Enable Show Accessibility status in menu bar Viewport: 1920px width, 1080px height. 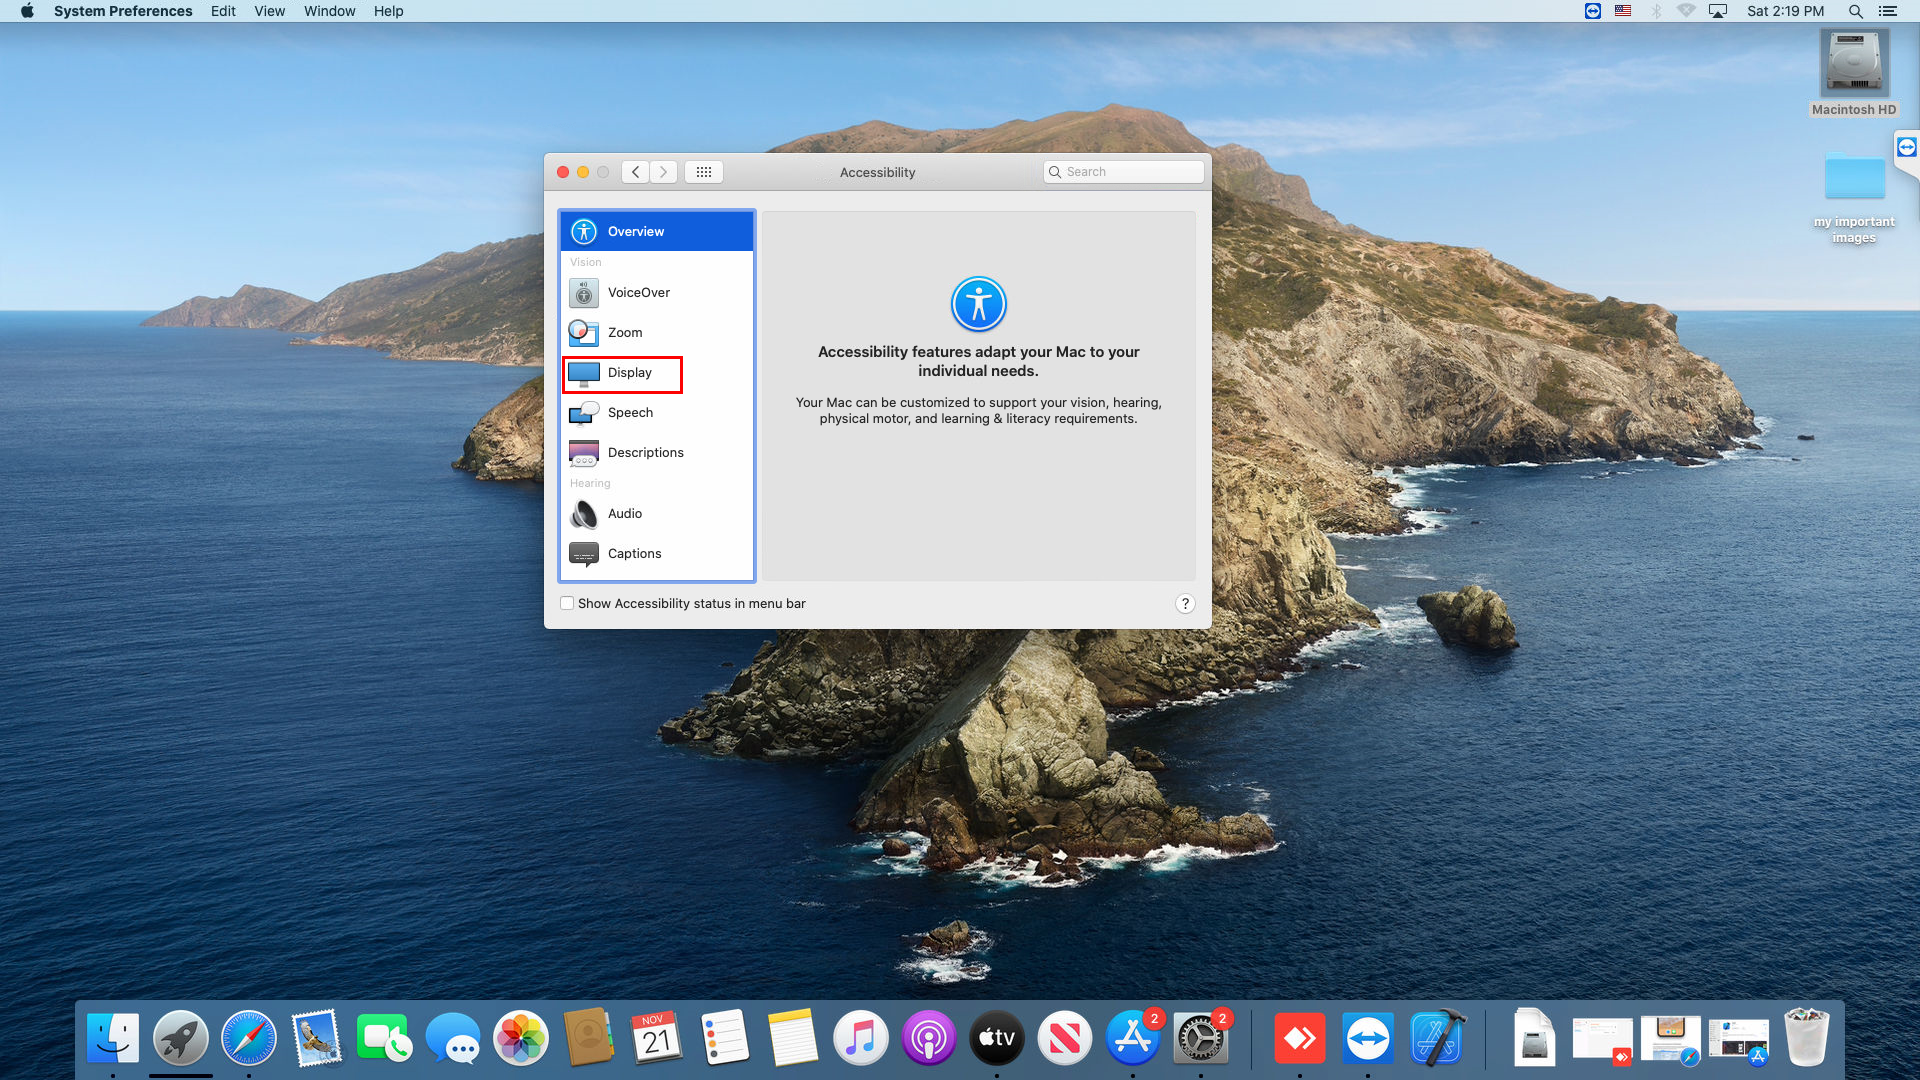point(567,603)
